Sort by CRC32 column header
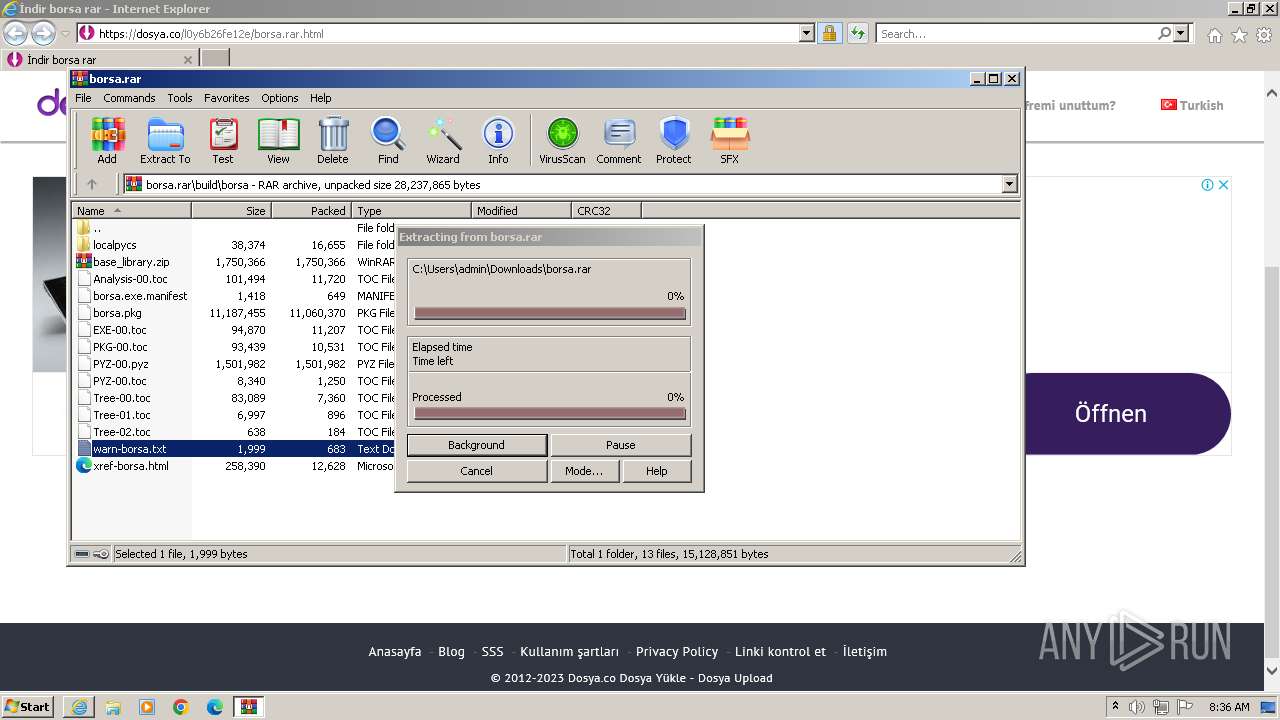 606,211
